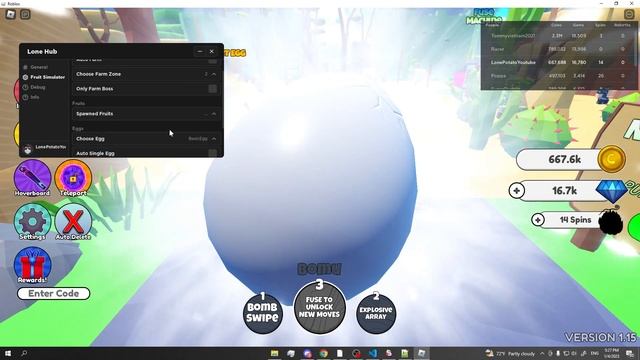640x360 pixels.
Task: Open the Roblox chat icon
Action: 25,14
